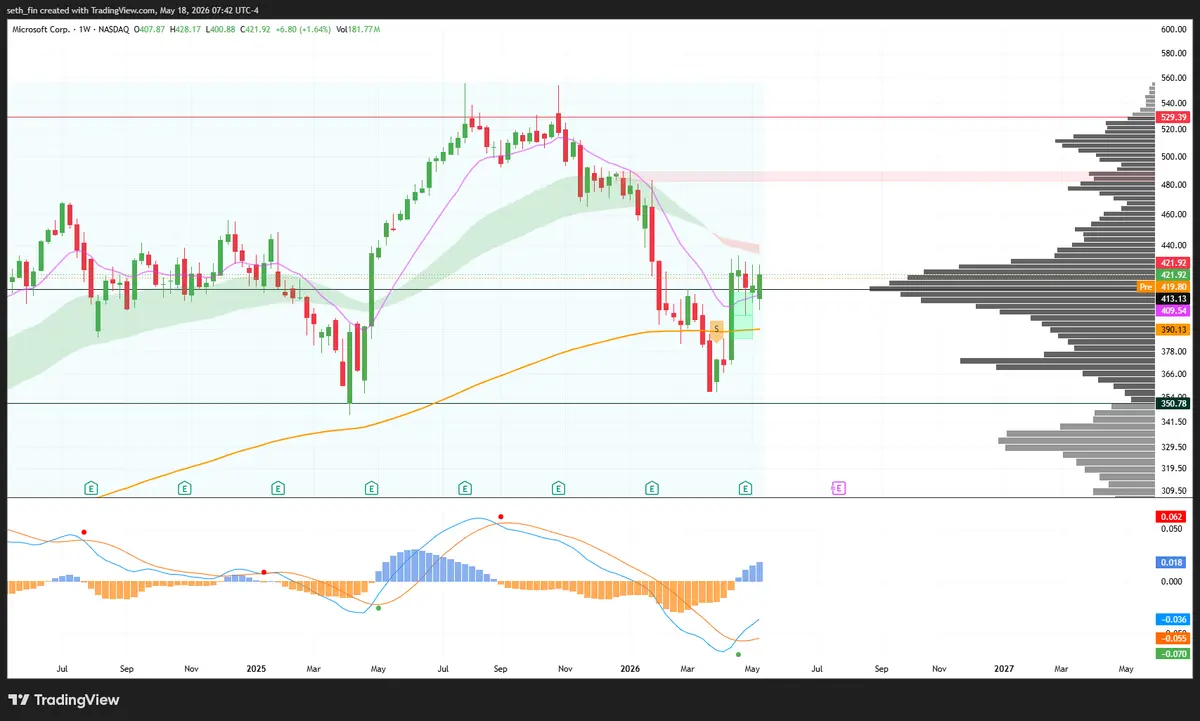Click the blue -0.036 MACD value label
This screenshot has width=1200, height=721.
click(1171, 620)
